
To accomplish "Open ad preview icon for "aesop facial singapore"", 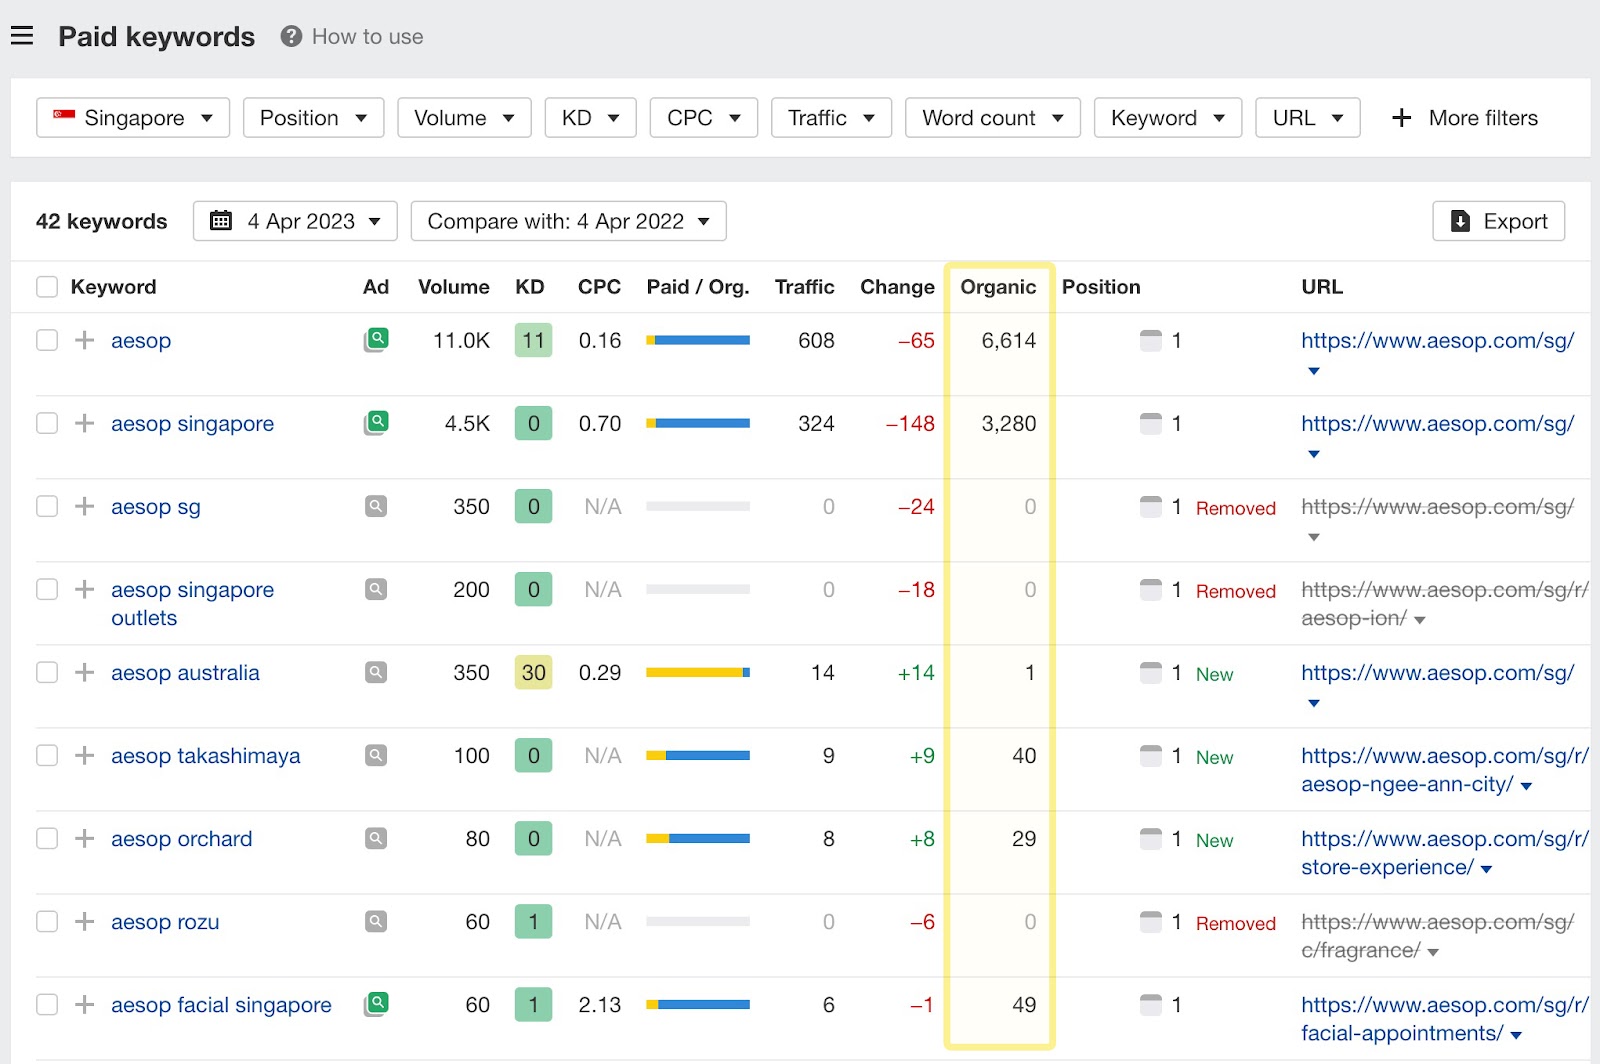I will point(376,1004).
